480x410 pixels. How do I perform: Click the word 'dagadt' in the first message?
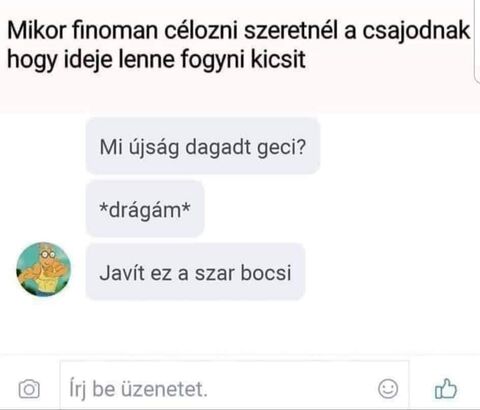218,147
